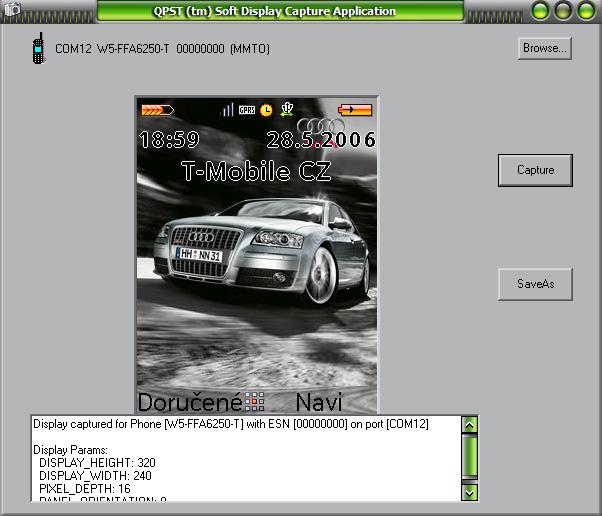Click the first green round title bar button
Screen dimensions: 602x516
[x=540, y=10]
